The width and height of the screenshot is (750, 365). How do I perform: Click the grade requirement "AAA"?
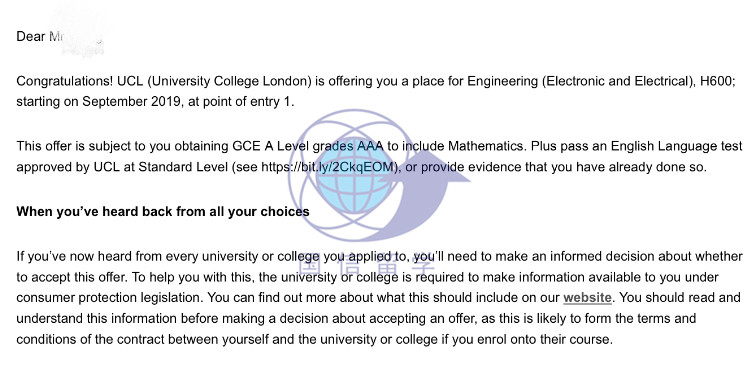pos(370,146)
